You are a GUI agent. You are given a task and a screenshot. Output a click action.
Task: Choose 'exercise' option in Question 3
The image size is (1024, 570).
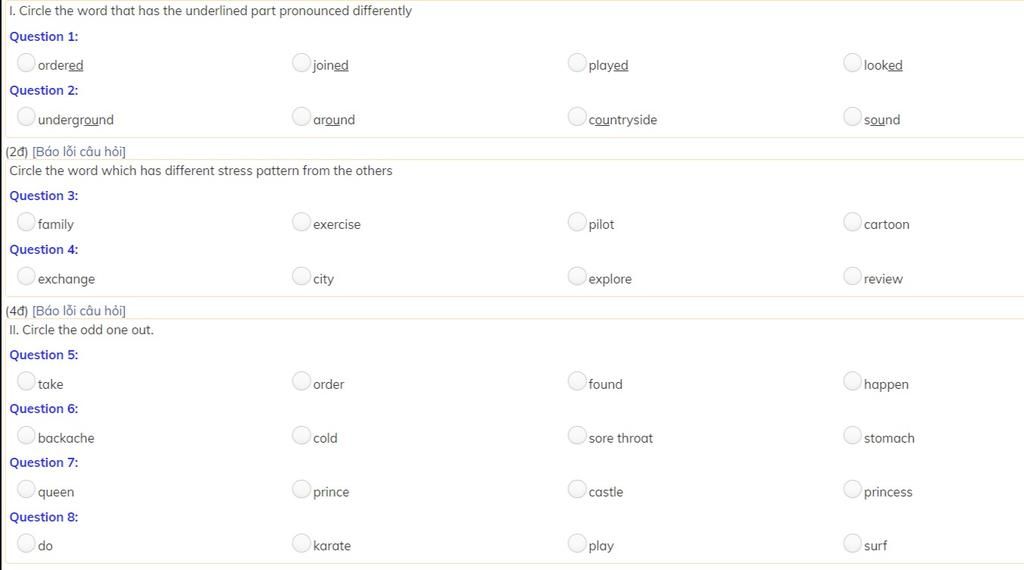click(x=301, y=222)
